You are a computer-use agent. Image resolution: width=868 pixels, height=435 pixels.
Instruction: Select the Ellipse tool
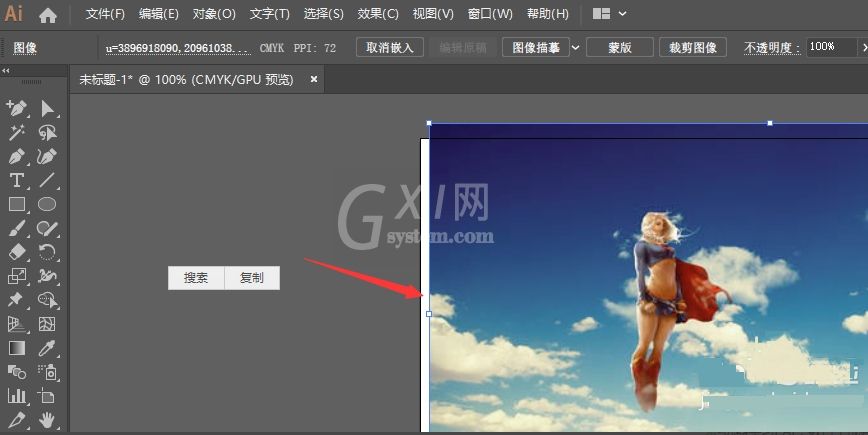pyautogui.click(x=48, y=204)
